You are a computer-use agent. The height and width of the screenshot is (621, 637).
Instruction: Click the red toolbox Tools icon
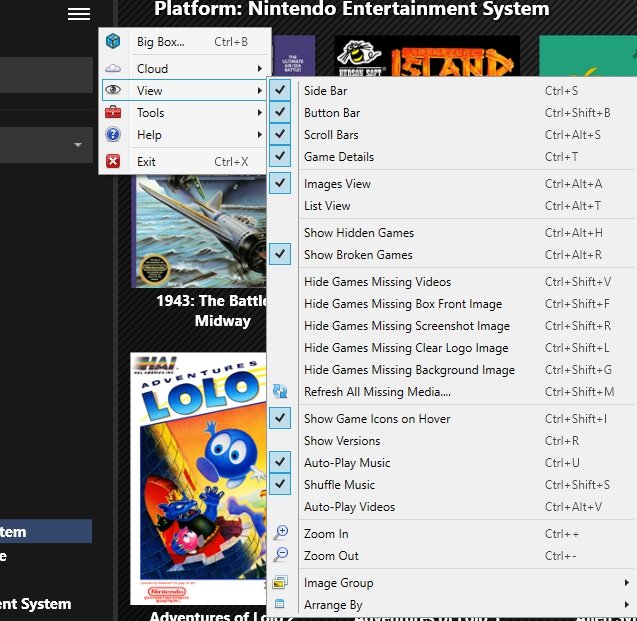click(x=113, y=112)
